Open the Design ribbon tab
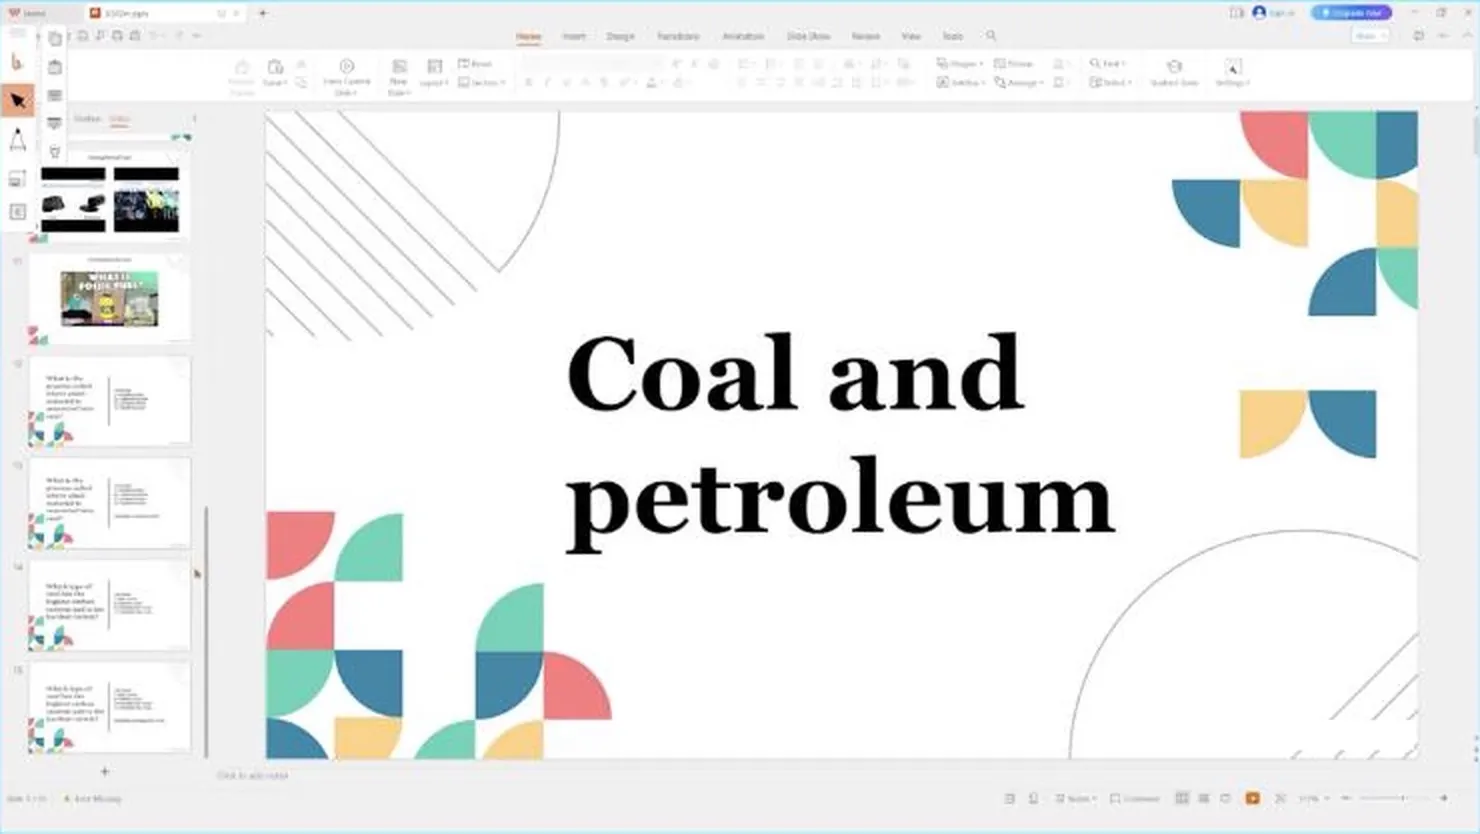Viewport: 1480px width, 834px height. [620, 36]
